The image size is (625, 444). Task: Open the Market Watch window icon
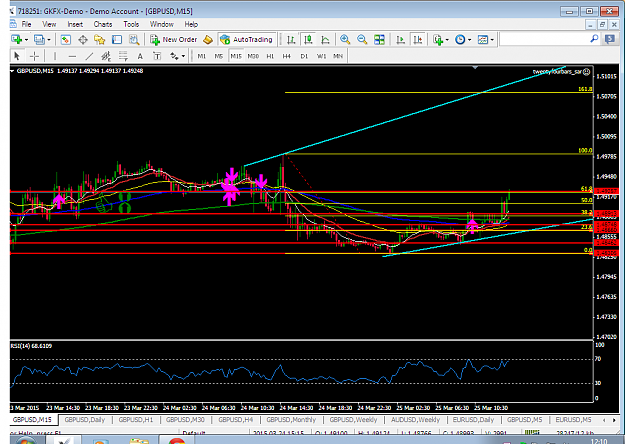[65, 39]
